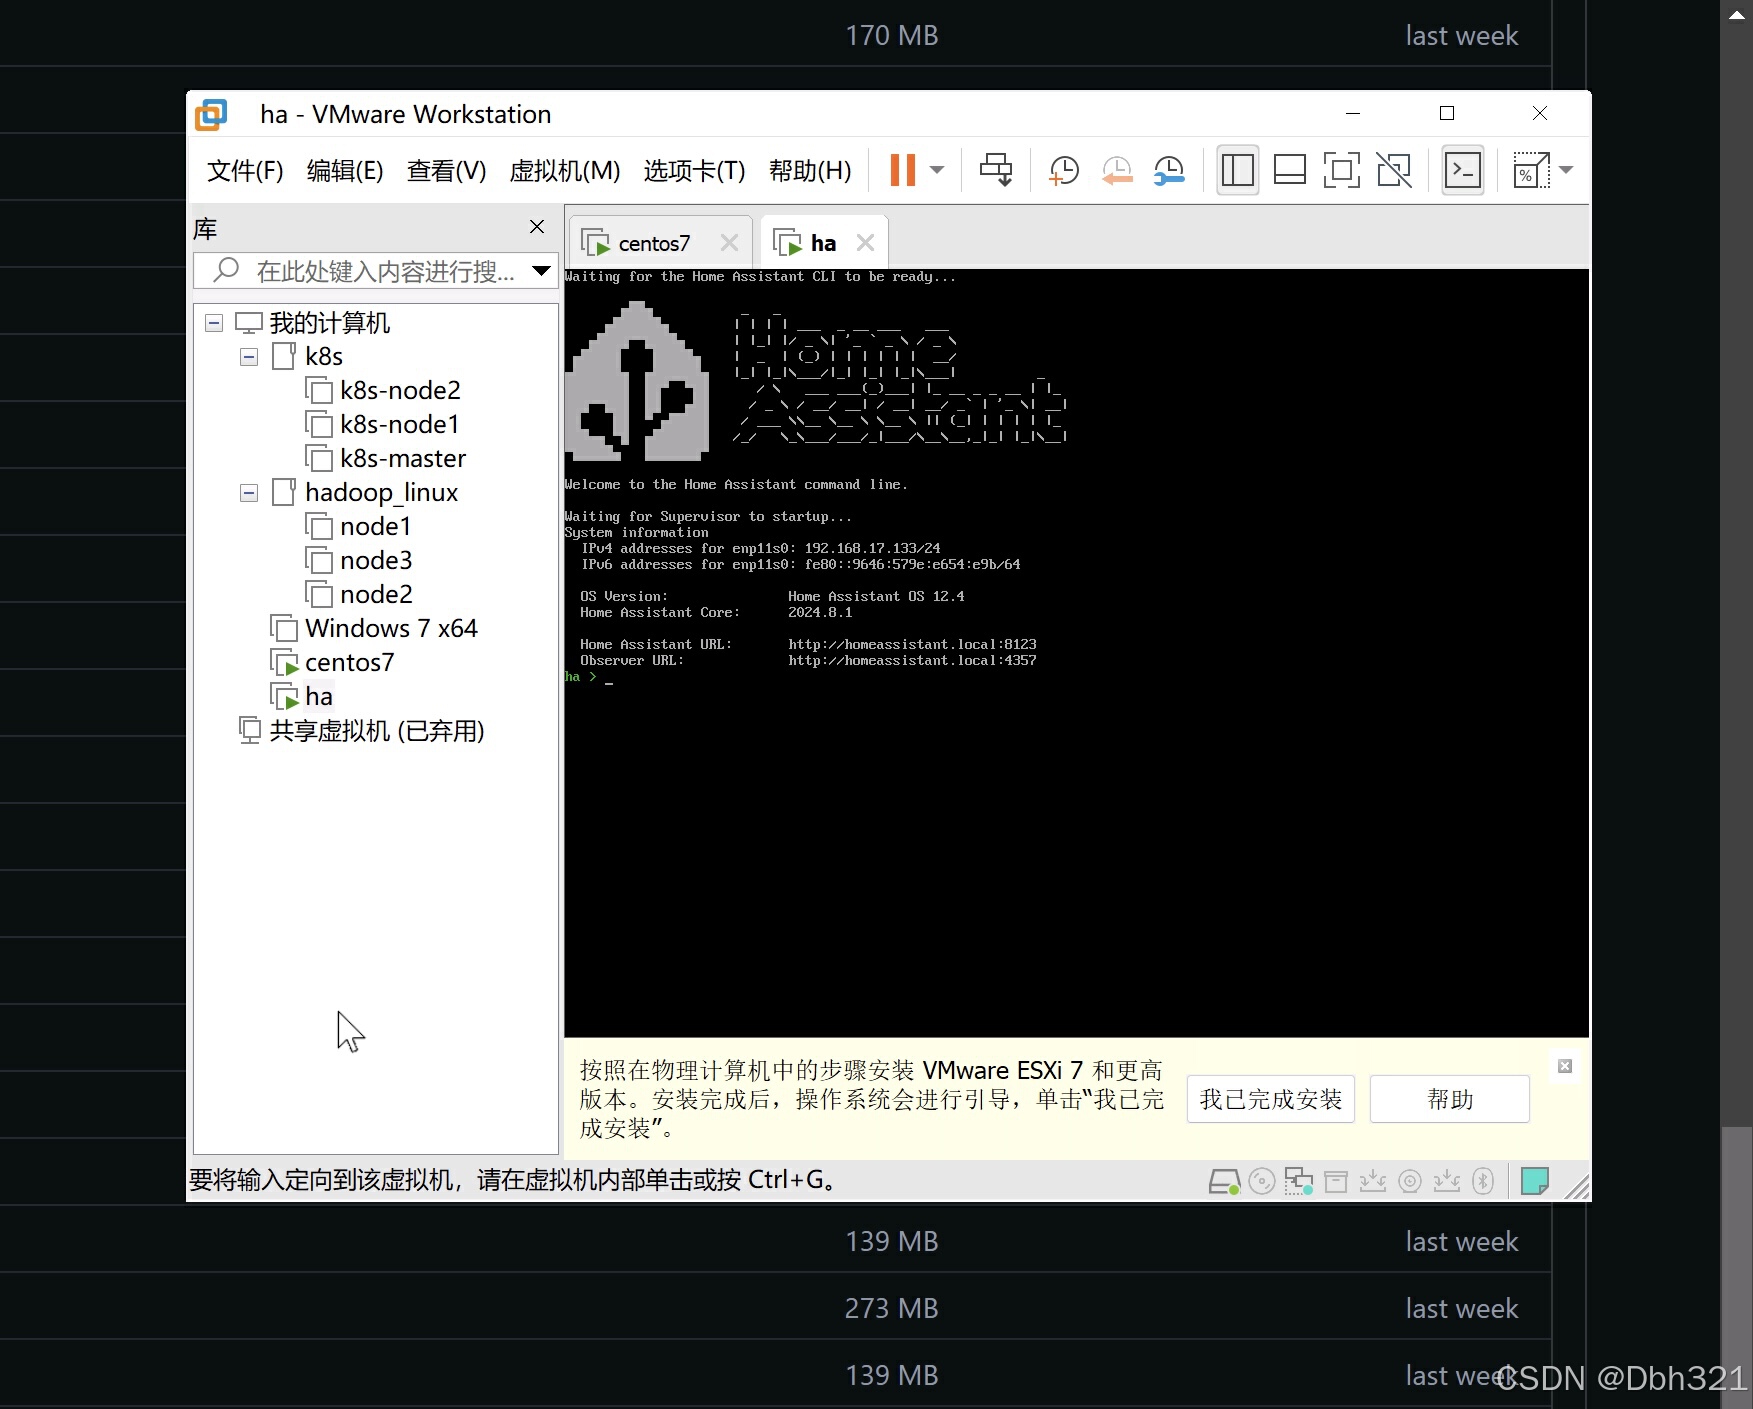1753x1409 pixels.
Task: Toggle the library sidebar view
Action: (x=1237, y=170)
